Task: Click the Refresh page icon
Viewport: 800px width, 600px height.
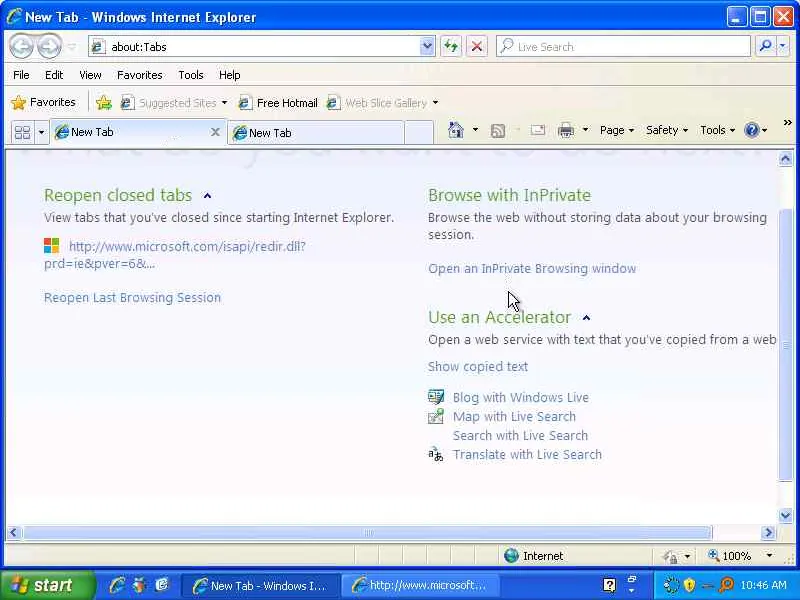Action: point(451,46)
